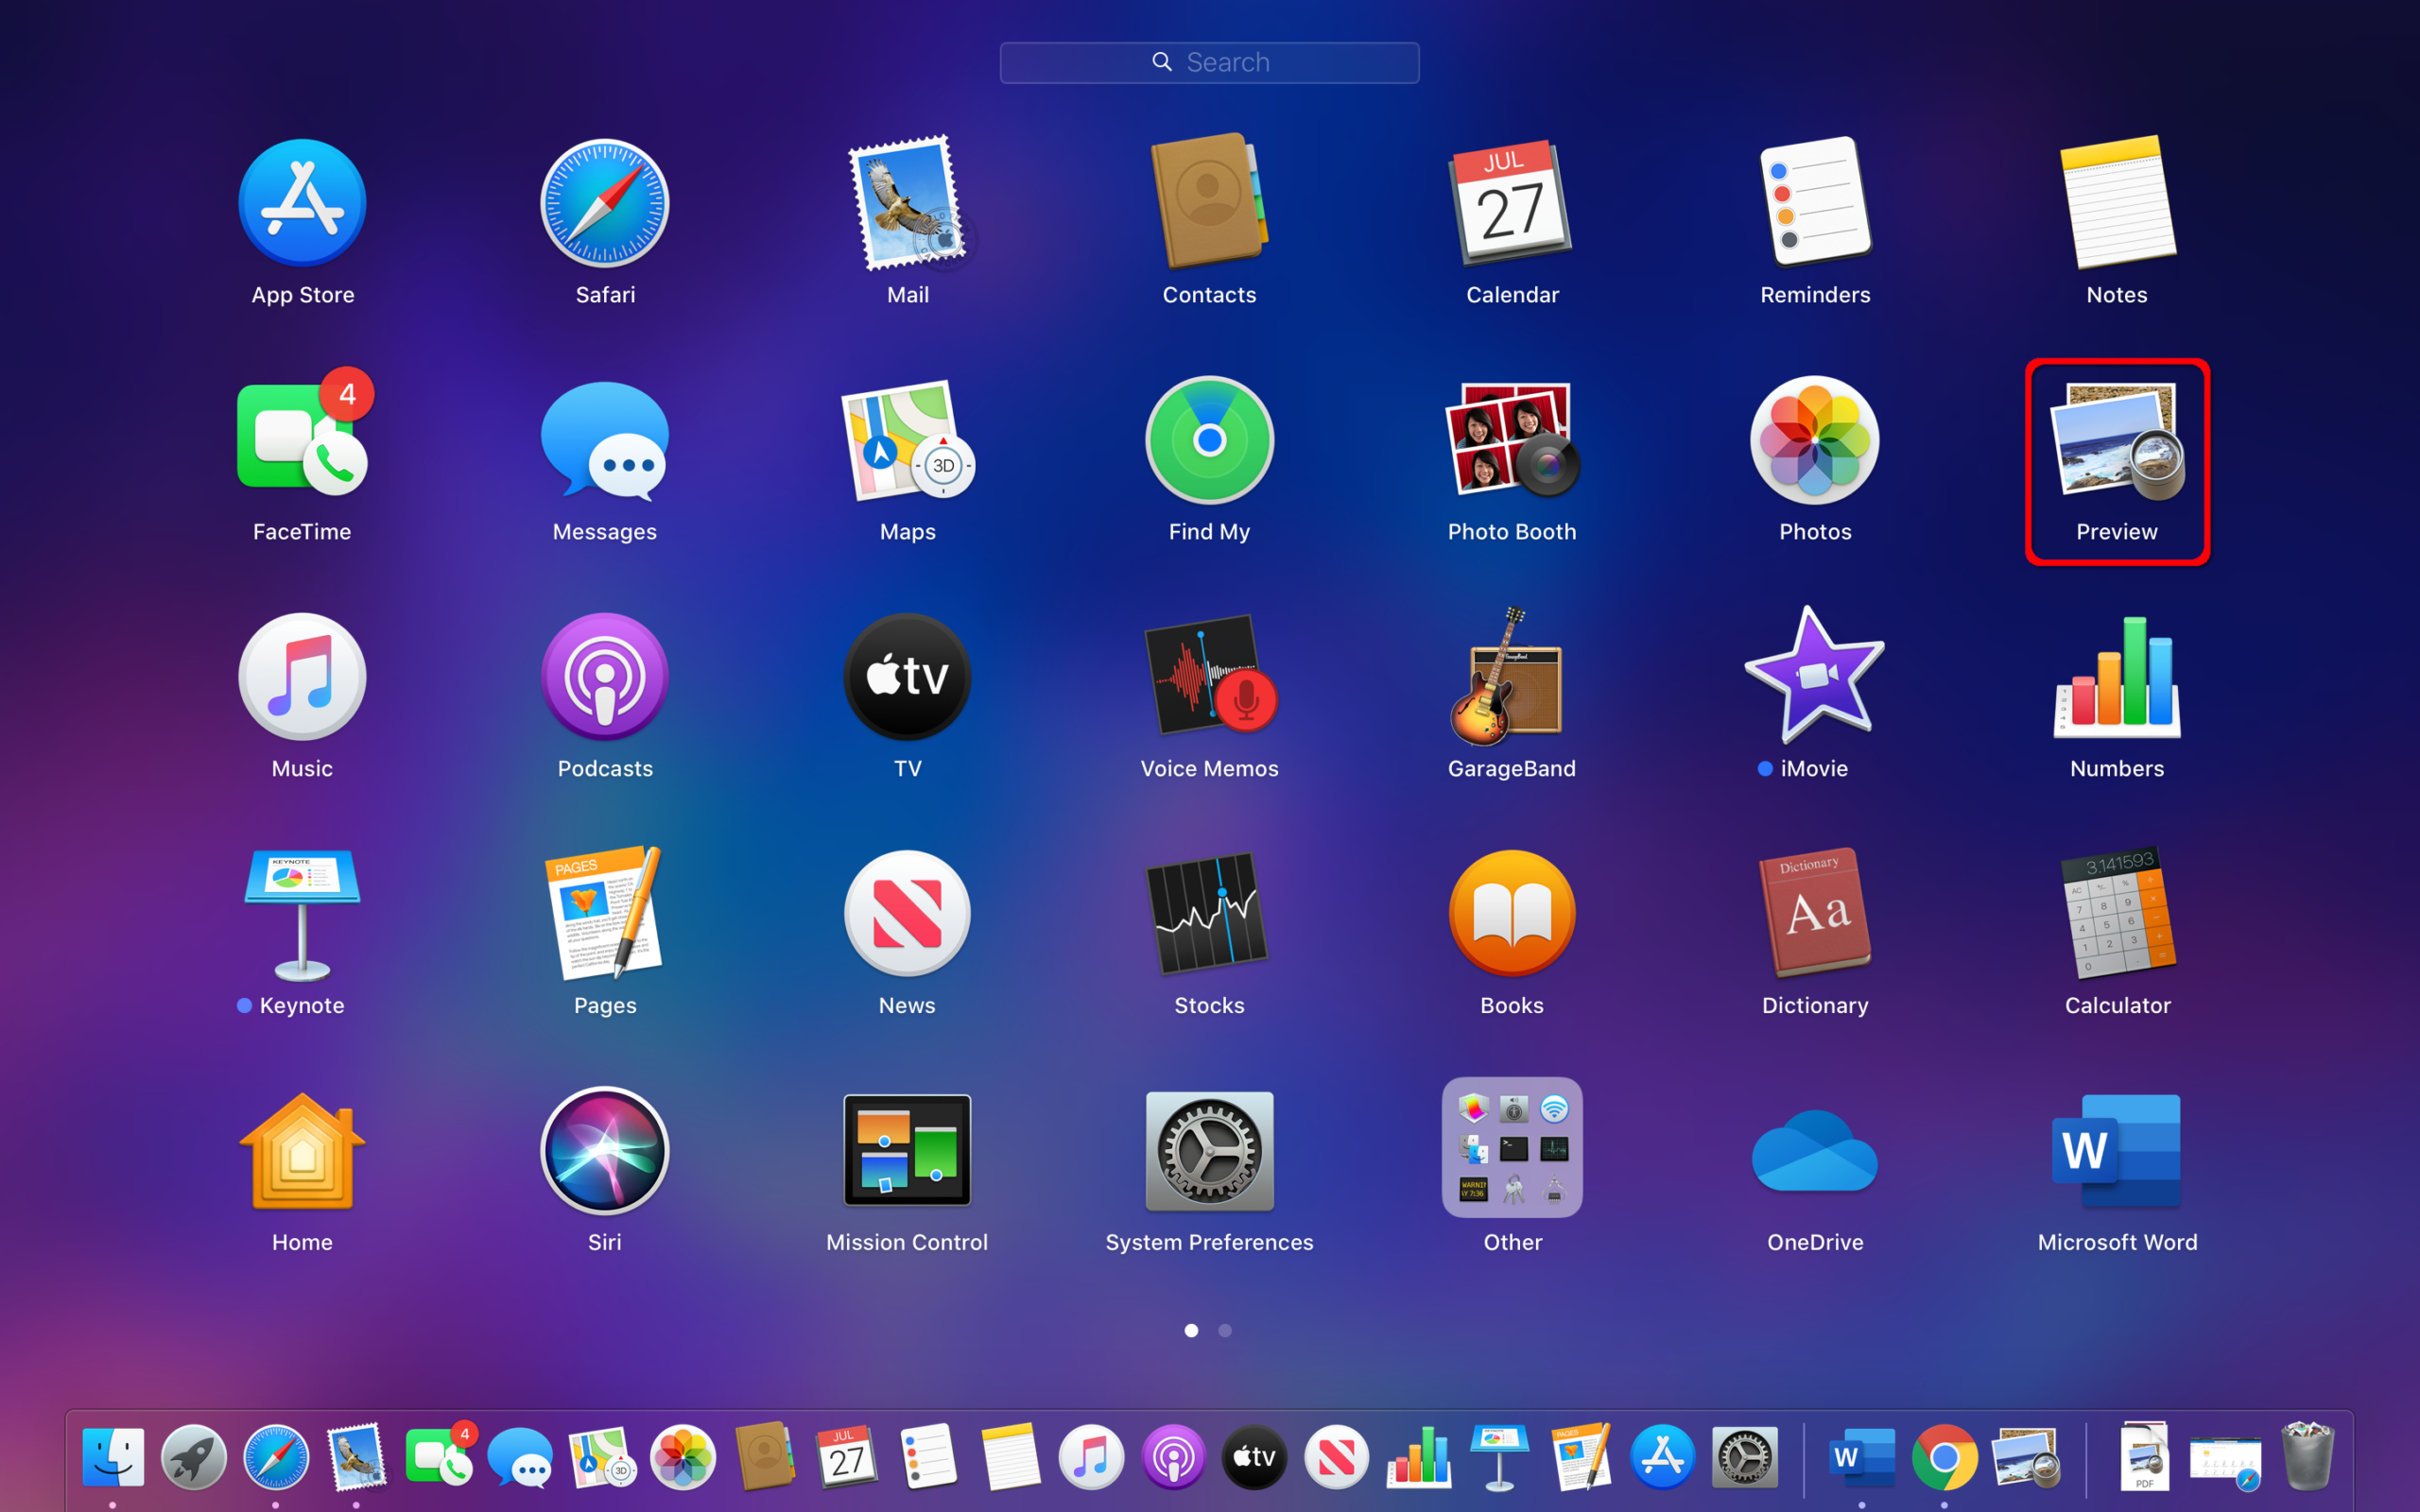Screen dimensions: 2420x1512
Task: Open the Search input field
Action: pyautogui.click(x=1209, y=61)
